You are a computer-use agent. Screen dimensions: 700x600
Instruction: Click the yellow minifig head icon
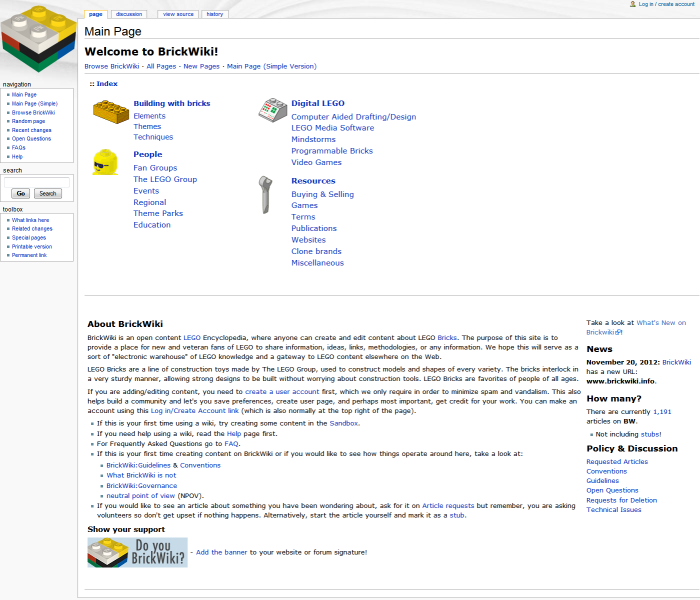click(105, 162)
